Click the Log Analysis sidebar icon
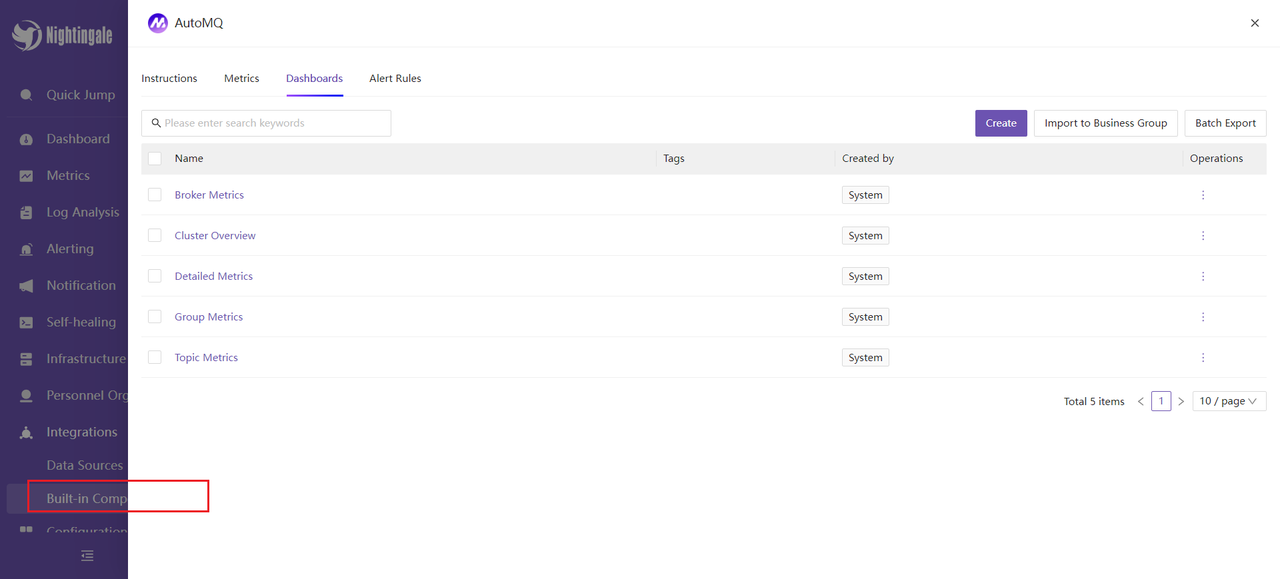This screenshot has width=1280, height=579. tap(27, 213)
